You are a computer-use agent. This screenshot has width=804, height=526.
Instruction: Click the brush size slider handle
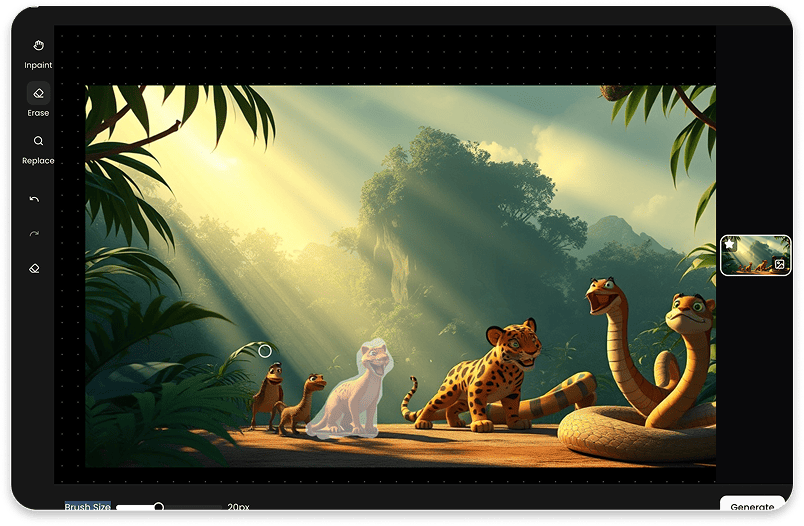click(158, 507)
